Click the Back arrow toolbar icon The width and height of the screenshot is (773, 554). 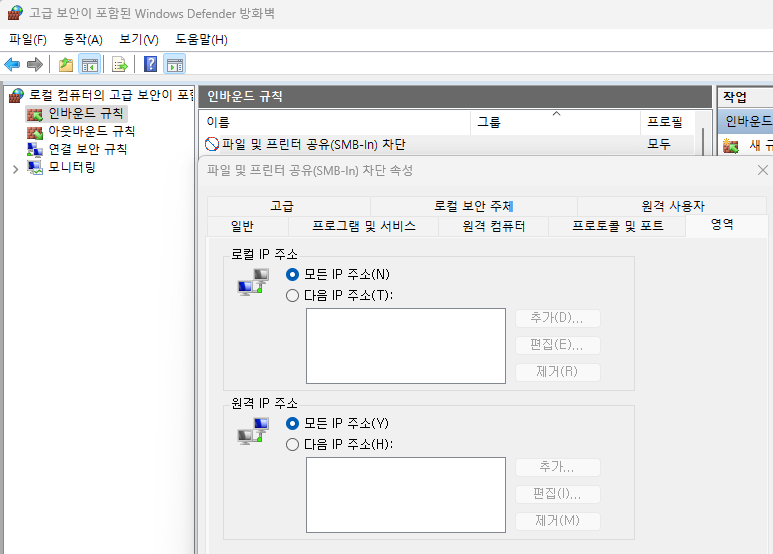click(x=12, y=64)
